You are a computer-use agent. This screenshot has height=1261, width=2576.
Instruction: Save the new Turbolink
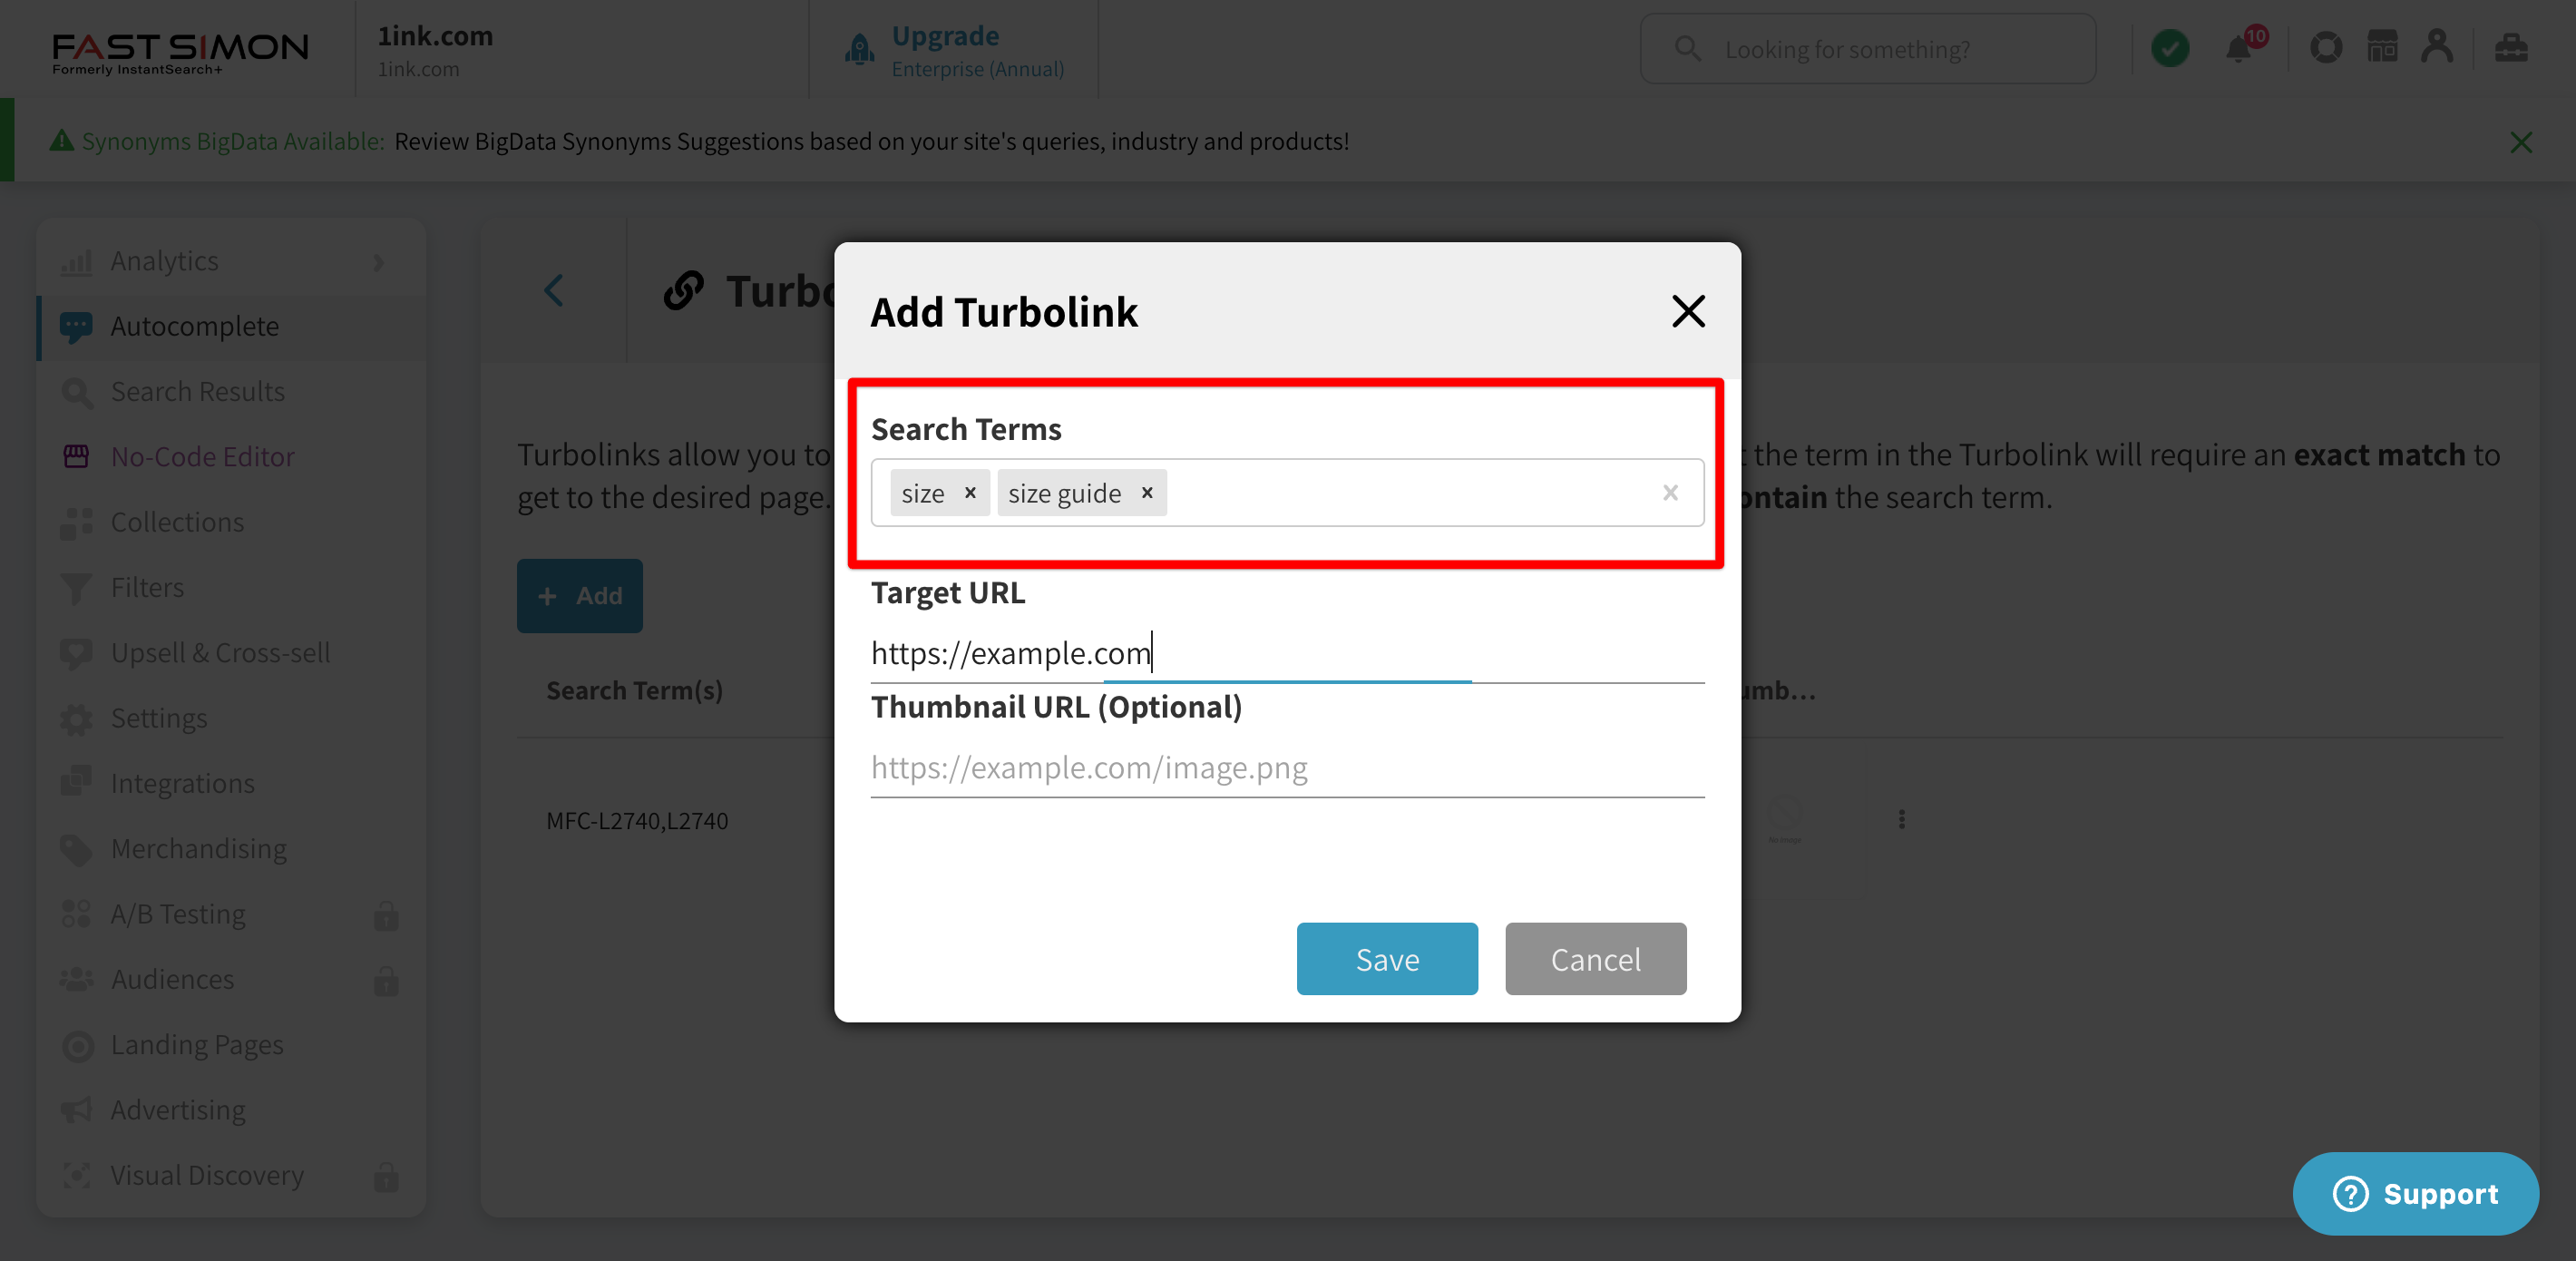pyautogui.click(x=1387, y=959)
